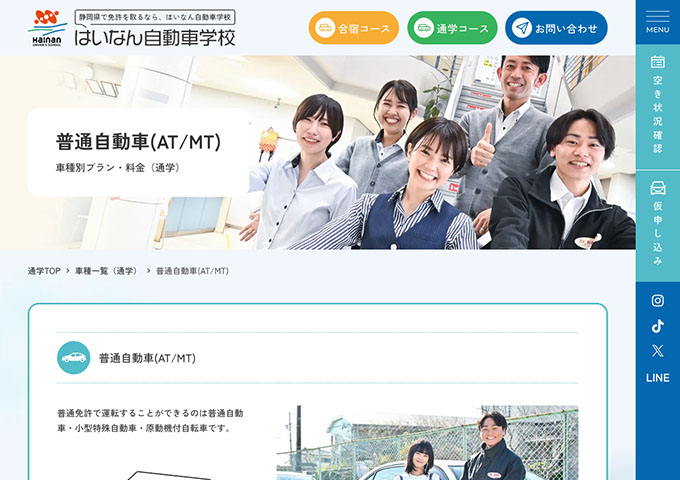Open the 合宿コース button
The image size is (680, 480).
[x=353, y=28]
